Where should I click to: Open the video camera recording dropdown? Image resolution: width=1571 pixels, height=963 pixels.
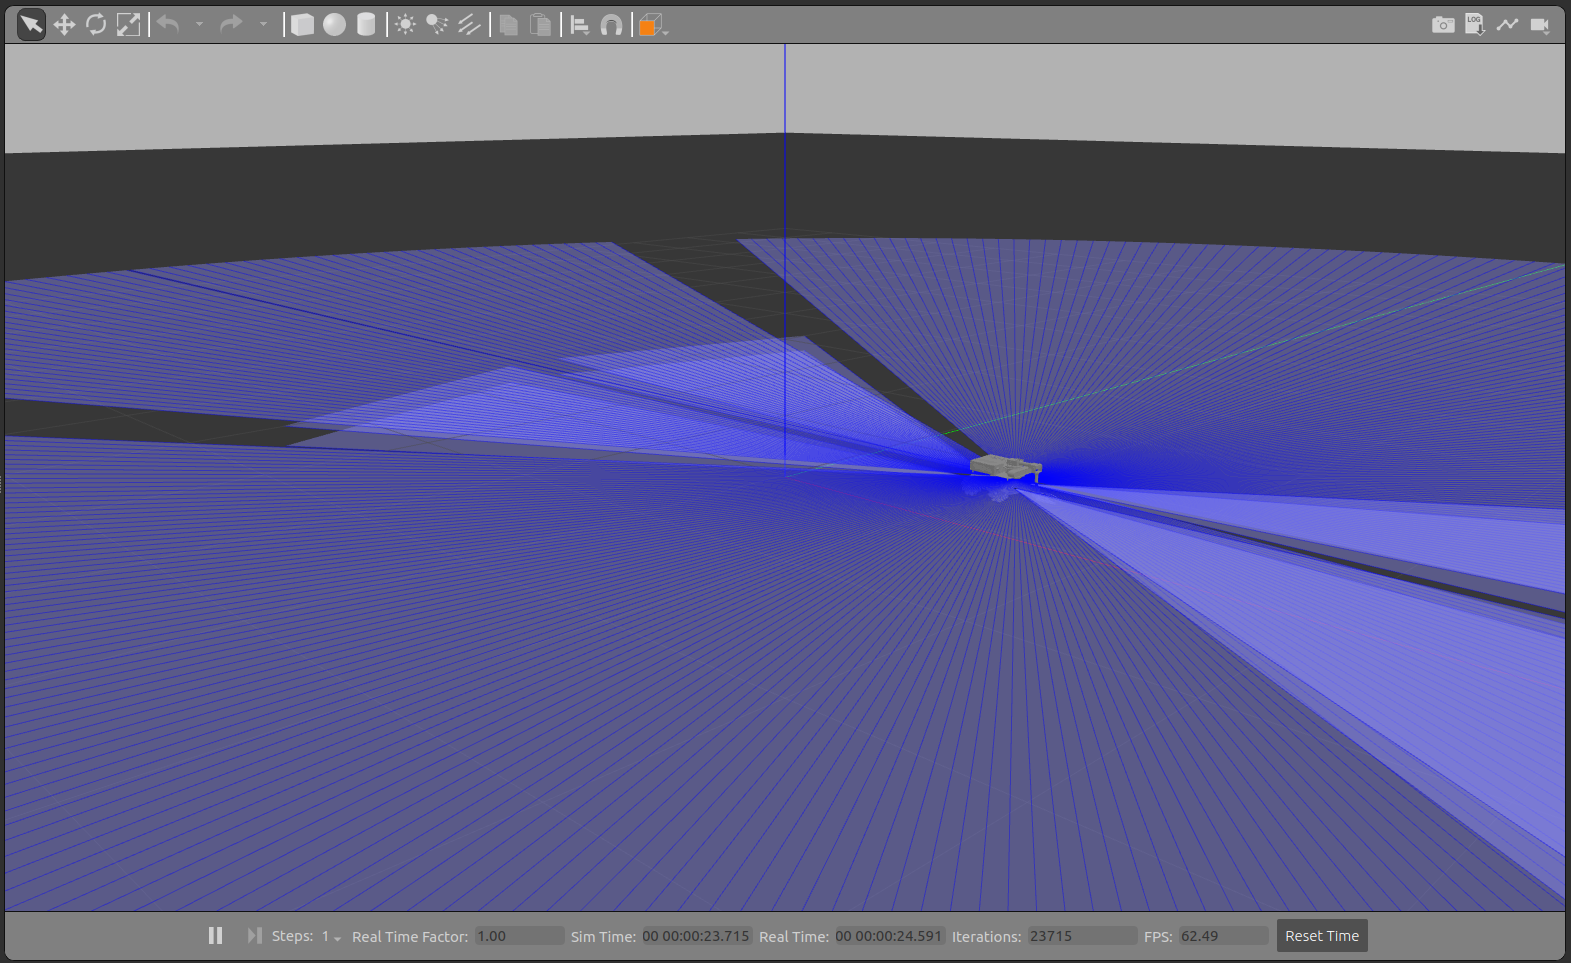tap(1540, 25)
